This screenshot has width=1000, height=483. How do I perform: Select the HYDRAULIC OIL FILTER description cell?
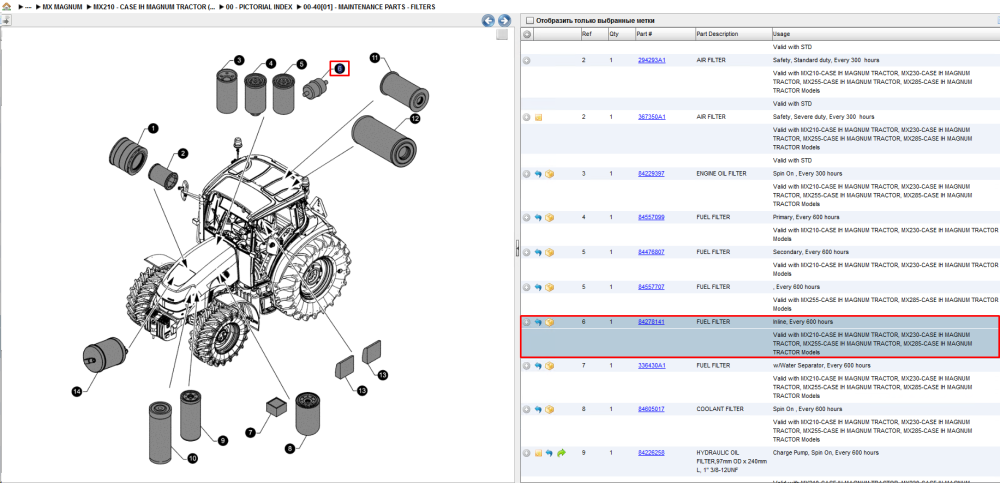pos(733,461)
